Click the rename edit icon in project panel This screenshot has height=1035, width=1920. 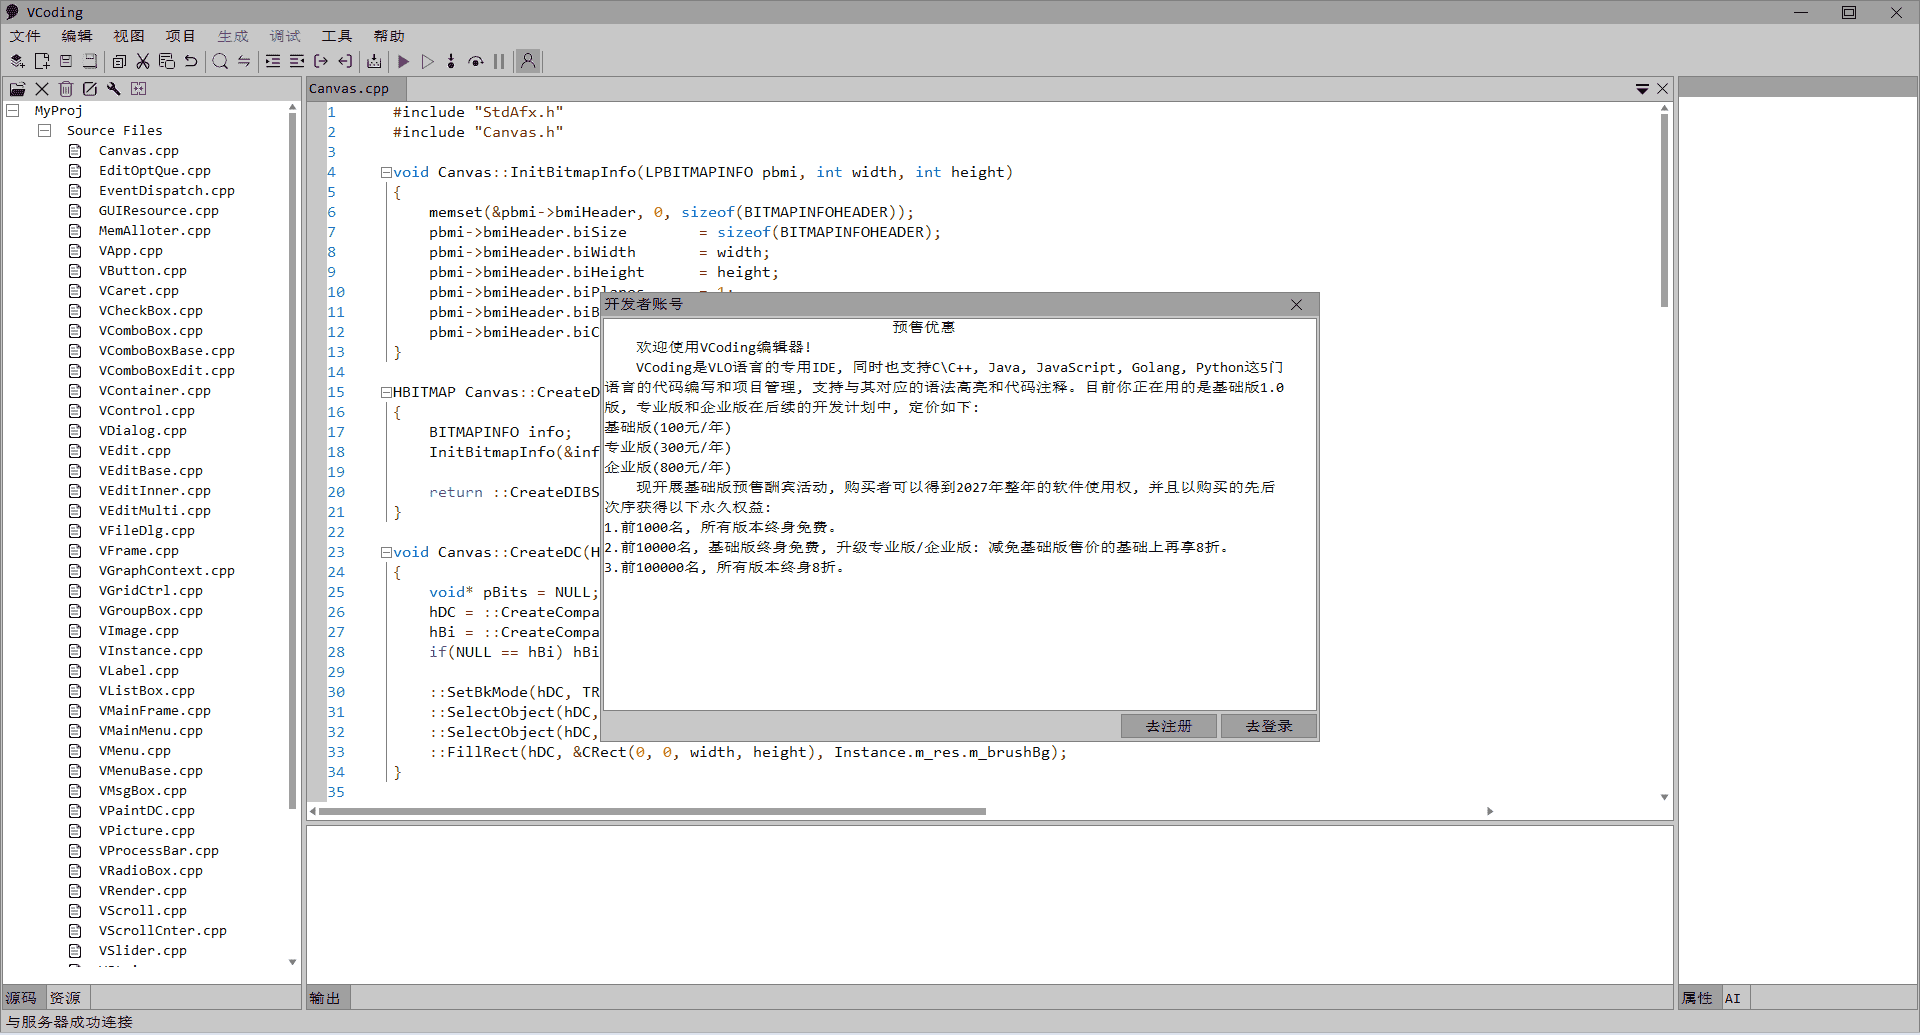pos(90,89)
